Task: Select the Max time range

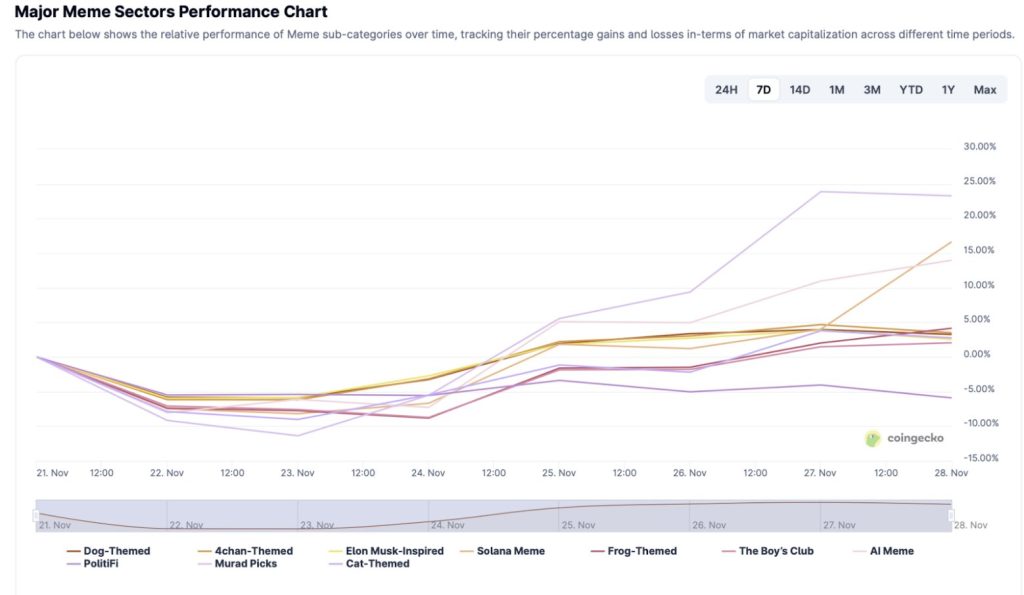Action: pyautogui.click(x=985, y=90)
